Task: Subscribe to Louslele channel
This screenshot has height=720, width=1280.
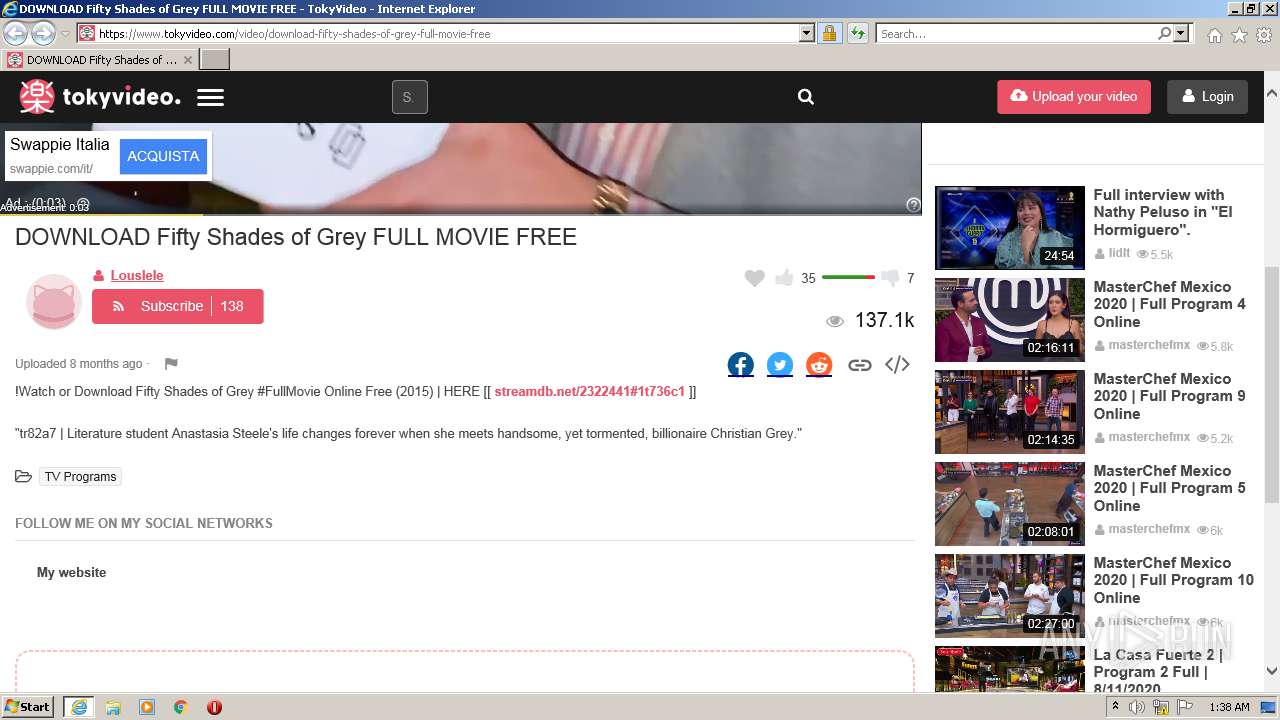Action: click(x=178, y=306)
